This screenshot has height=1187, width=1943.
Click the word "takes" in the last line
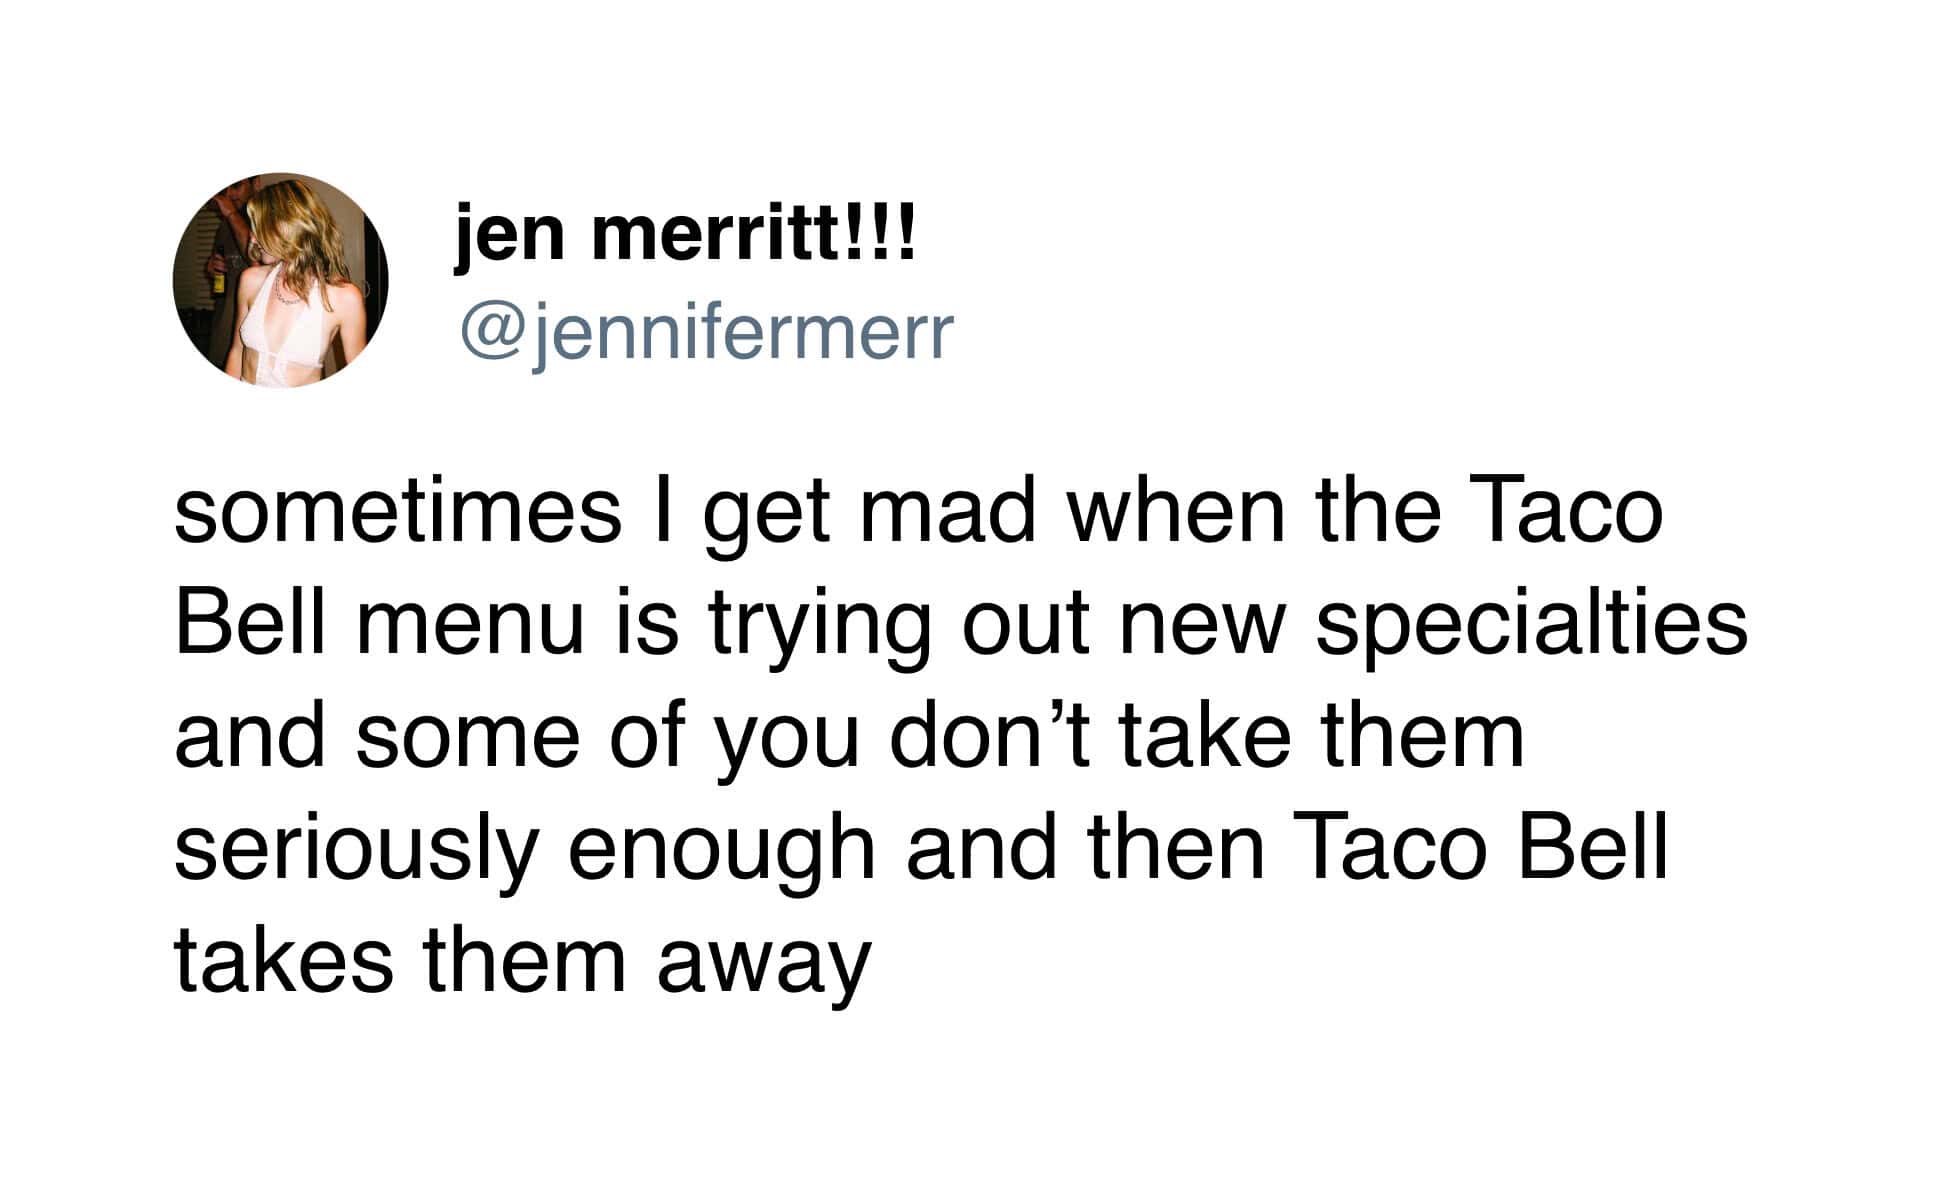[x=284, y=959]
